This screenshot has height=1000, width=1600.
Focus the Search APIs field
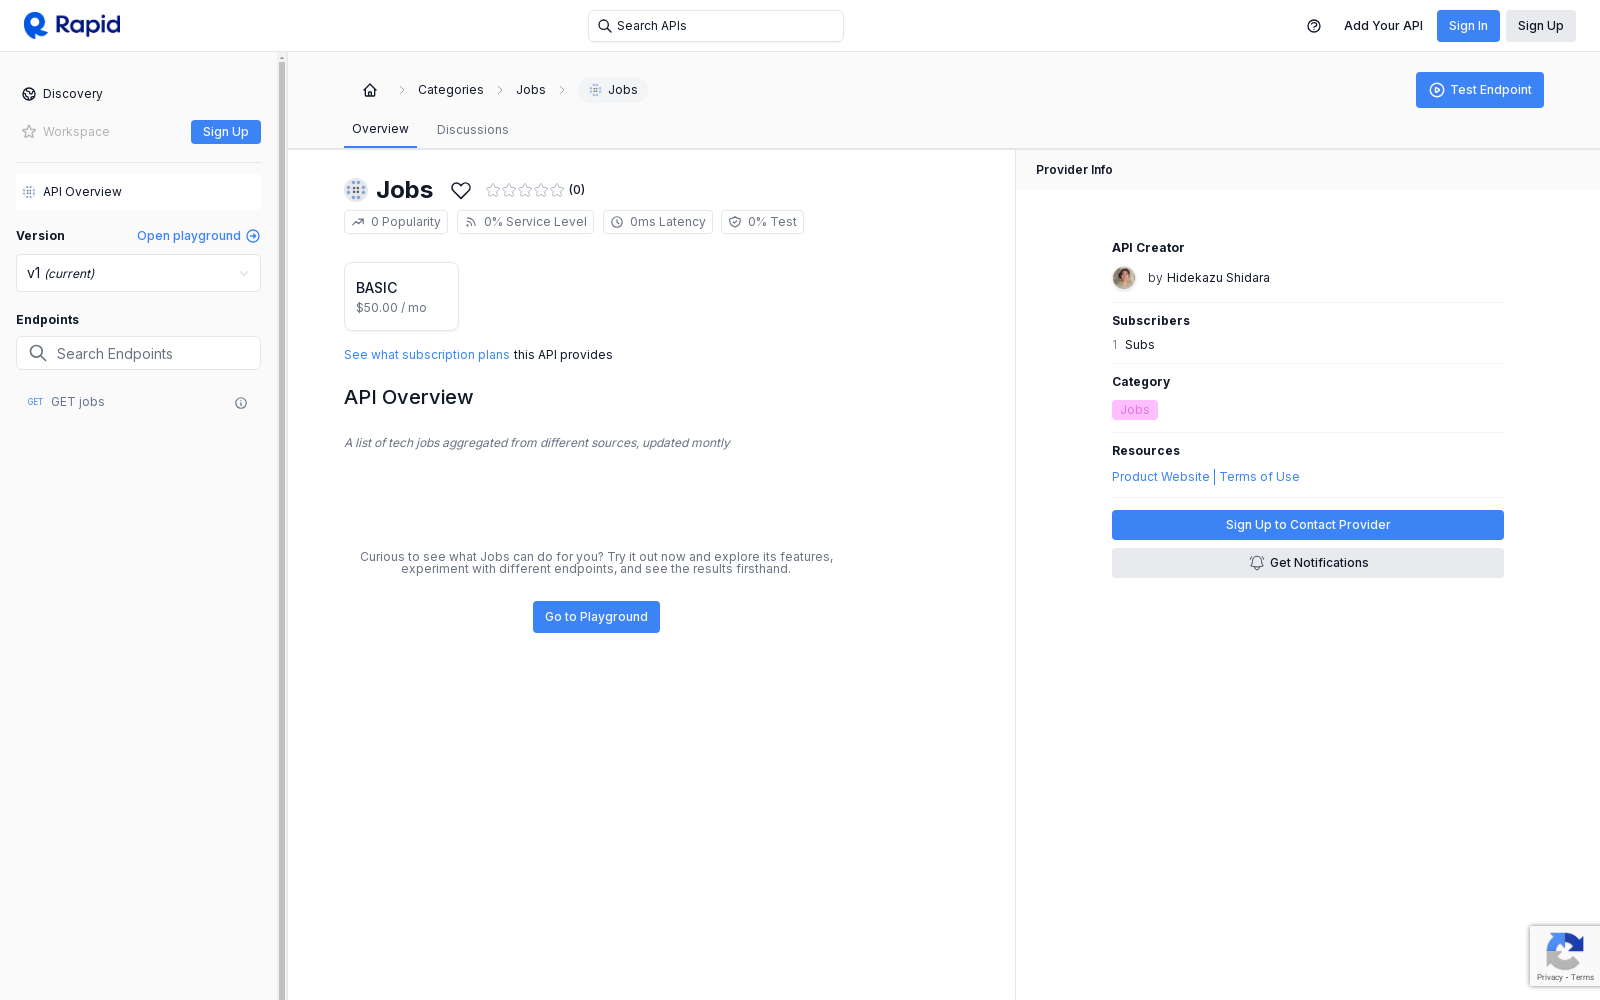(x=716, y=26)
